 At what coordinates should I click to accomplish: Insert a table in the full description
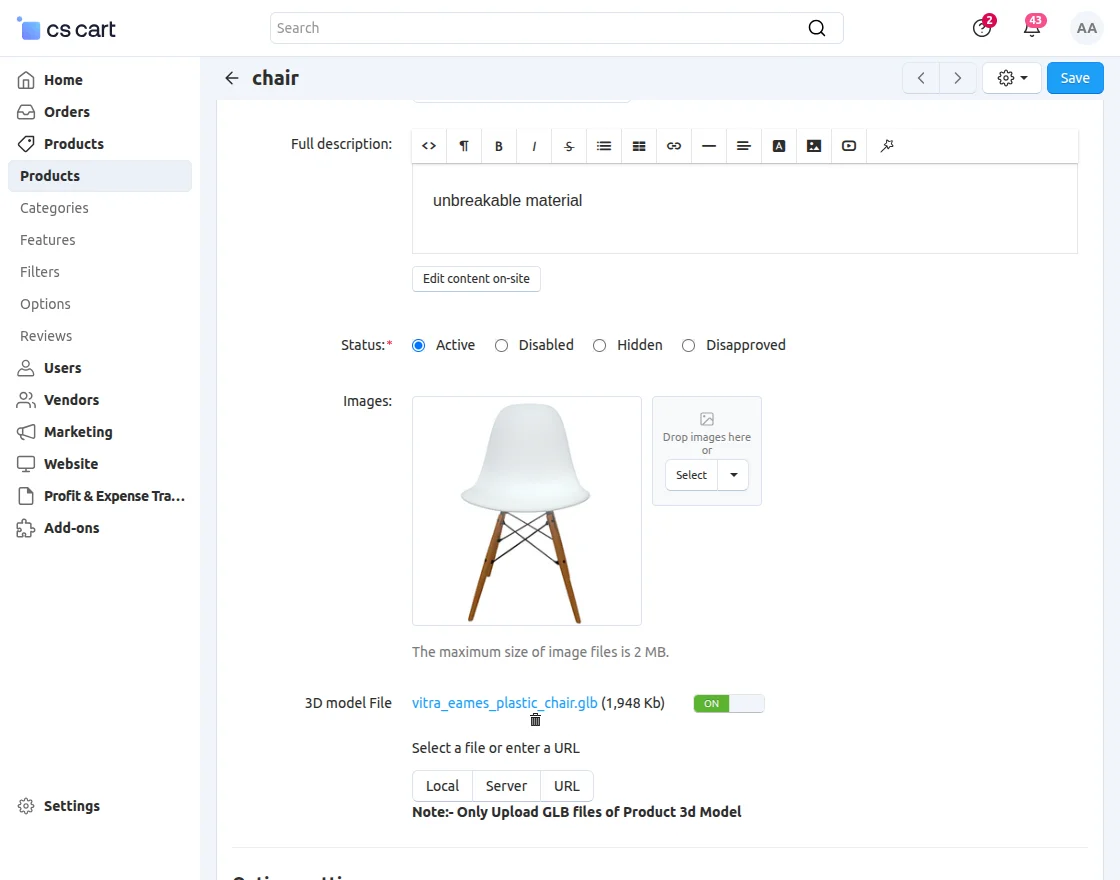[639, 146]
